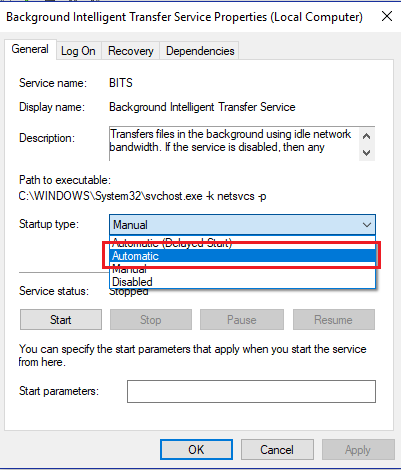
Task: Start the BITS service
Action: [61, 320]
